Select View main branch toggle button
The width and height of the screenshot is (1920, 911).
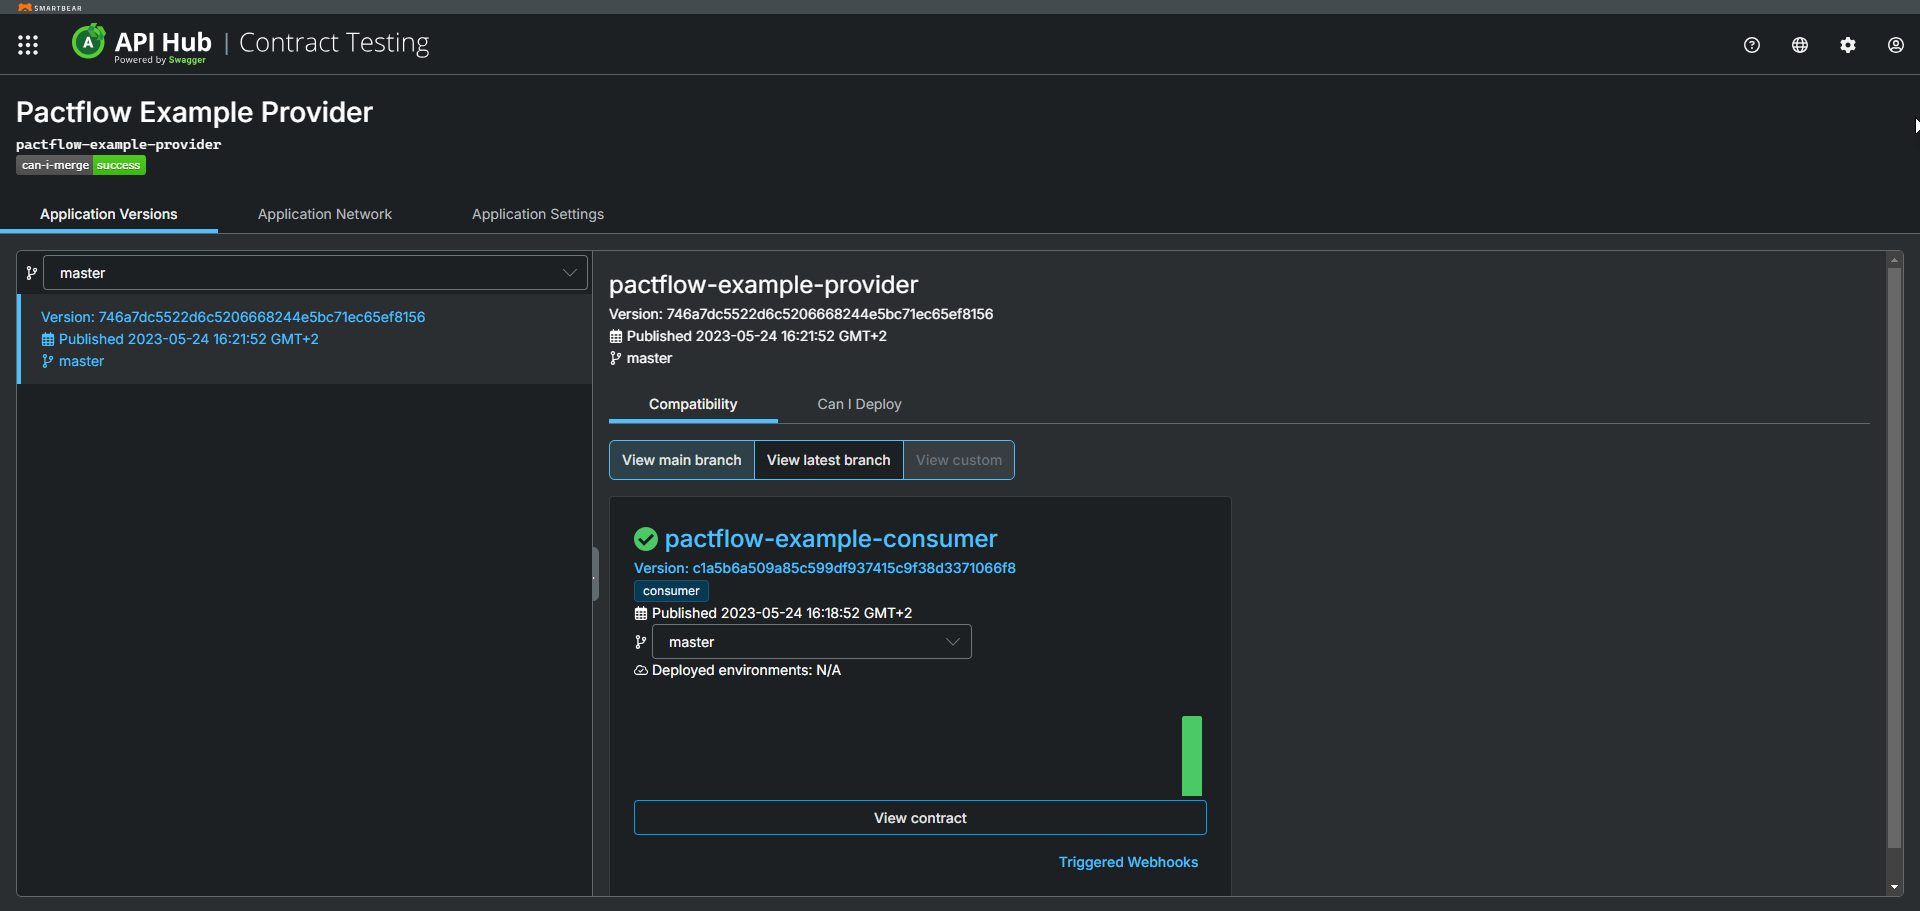682,460
